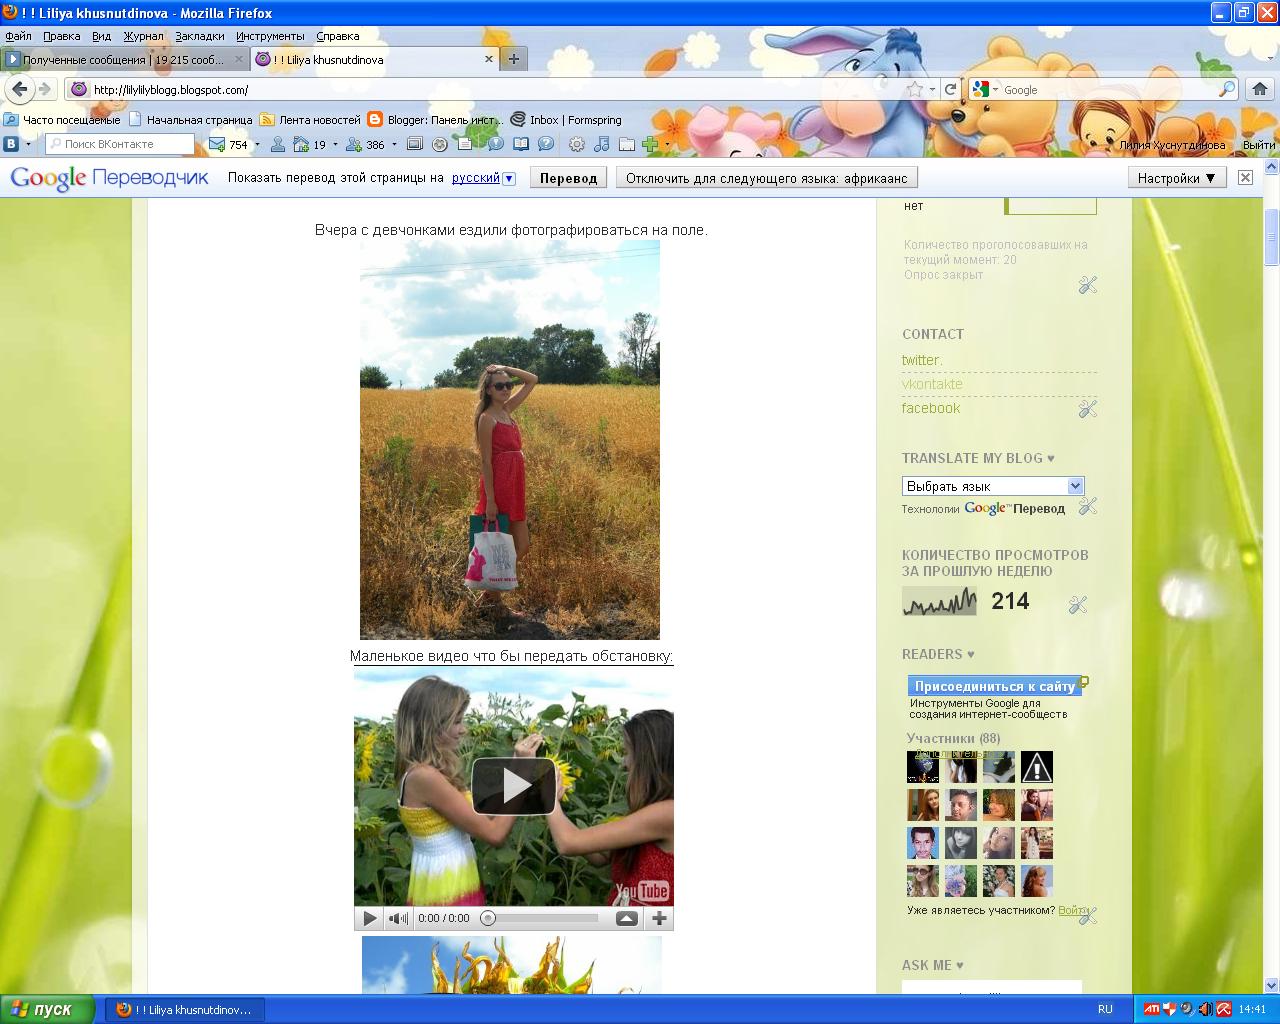The width and height of the screenshot is (1280, 1024).
Task: Click the browser Back arrow button
Action: [19, 89]
